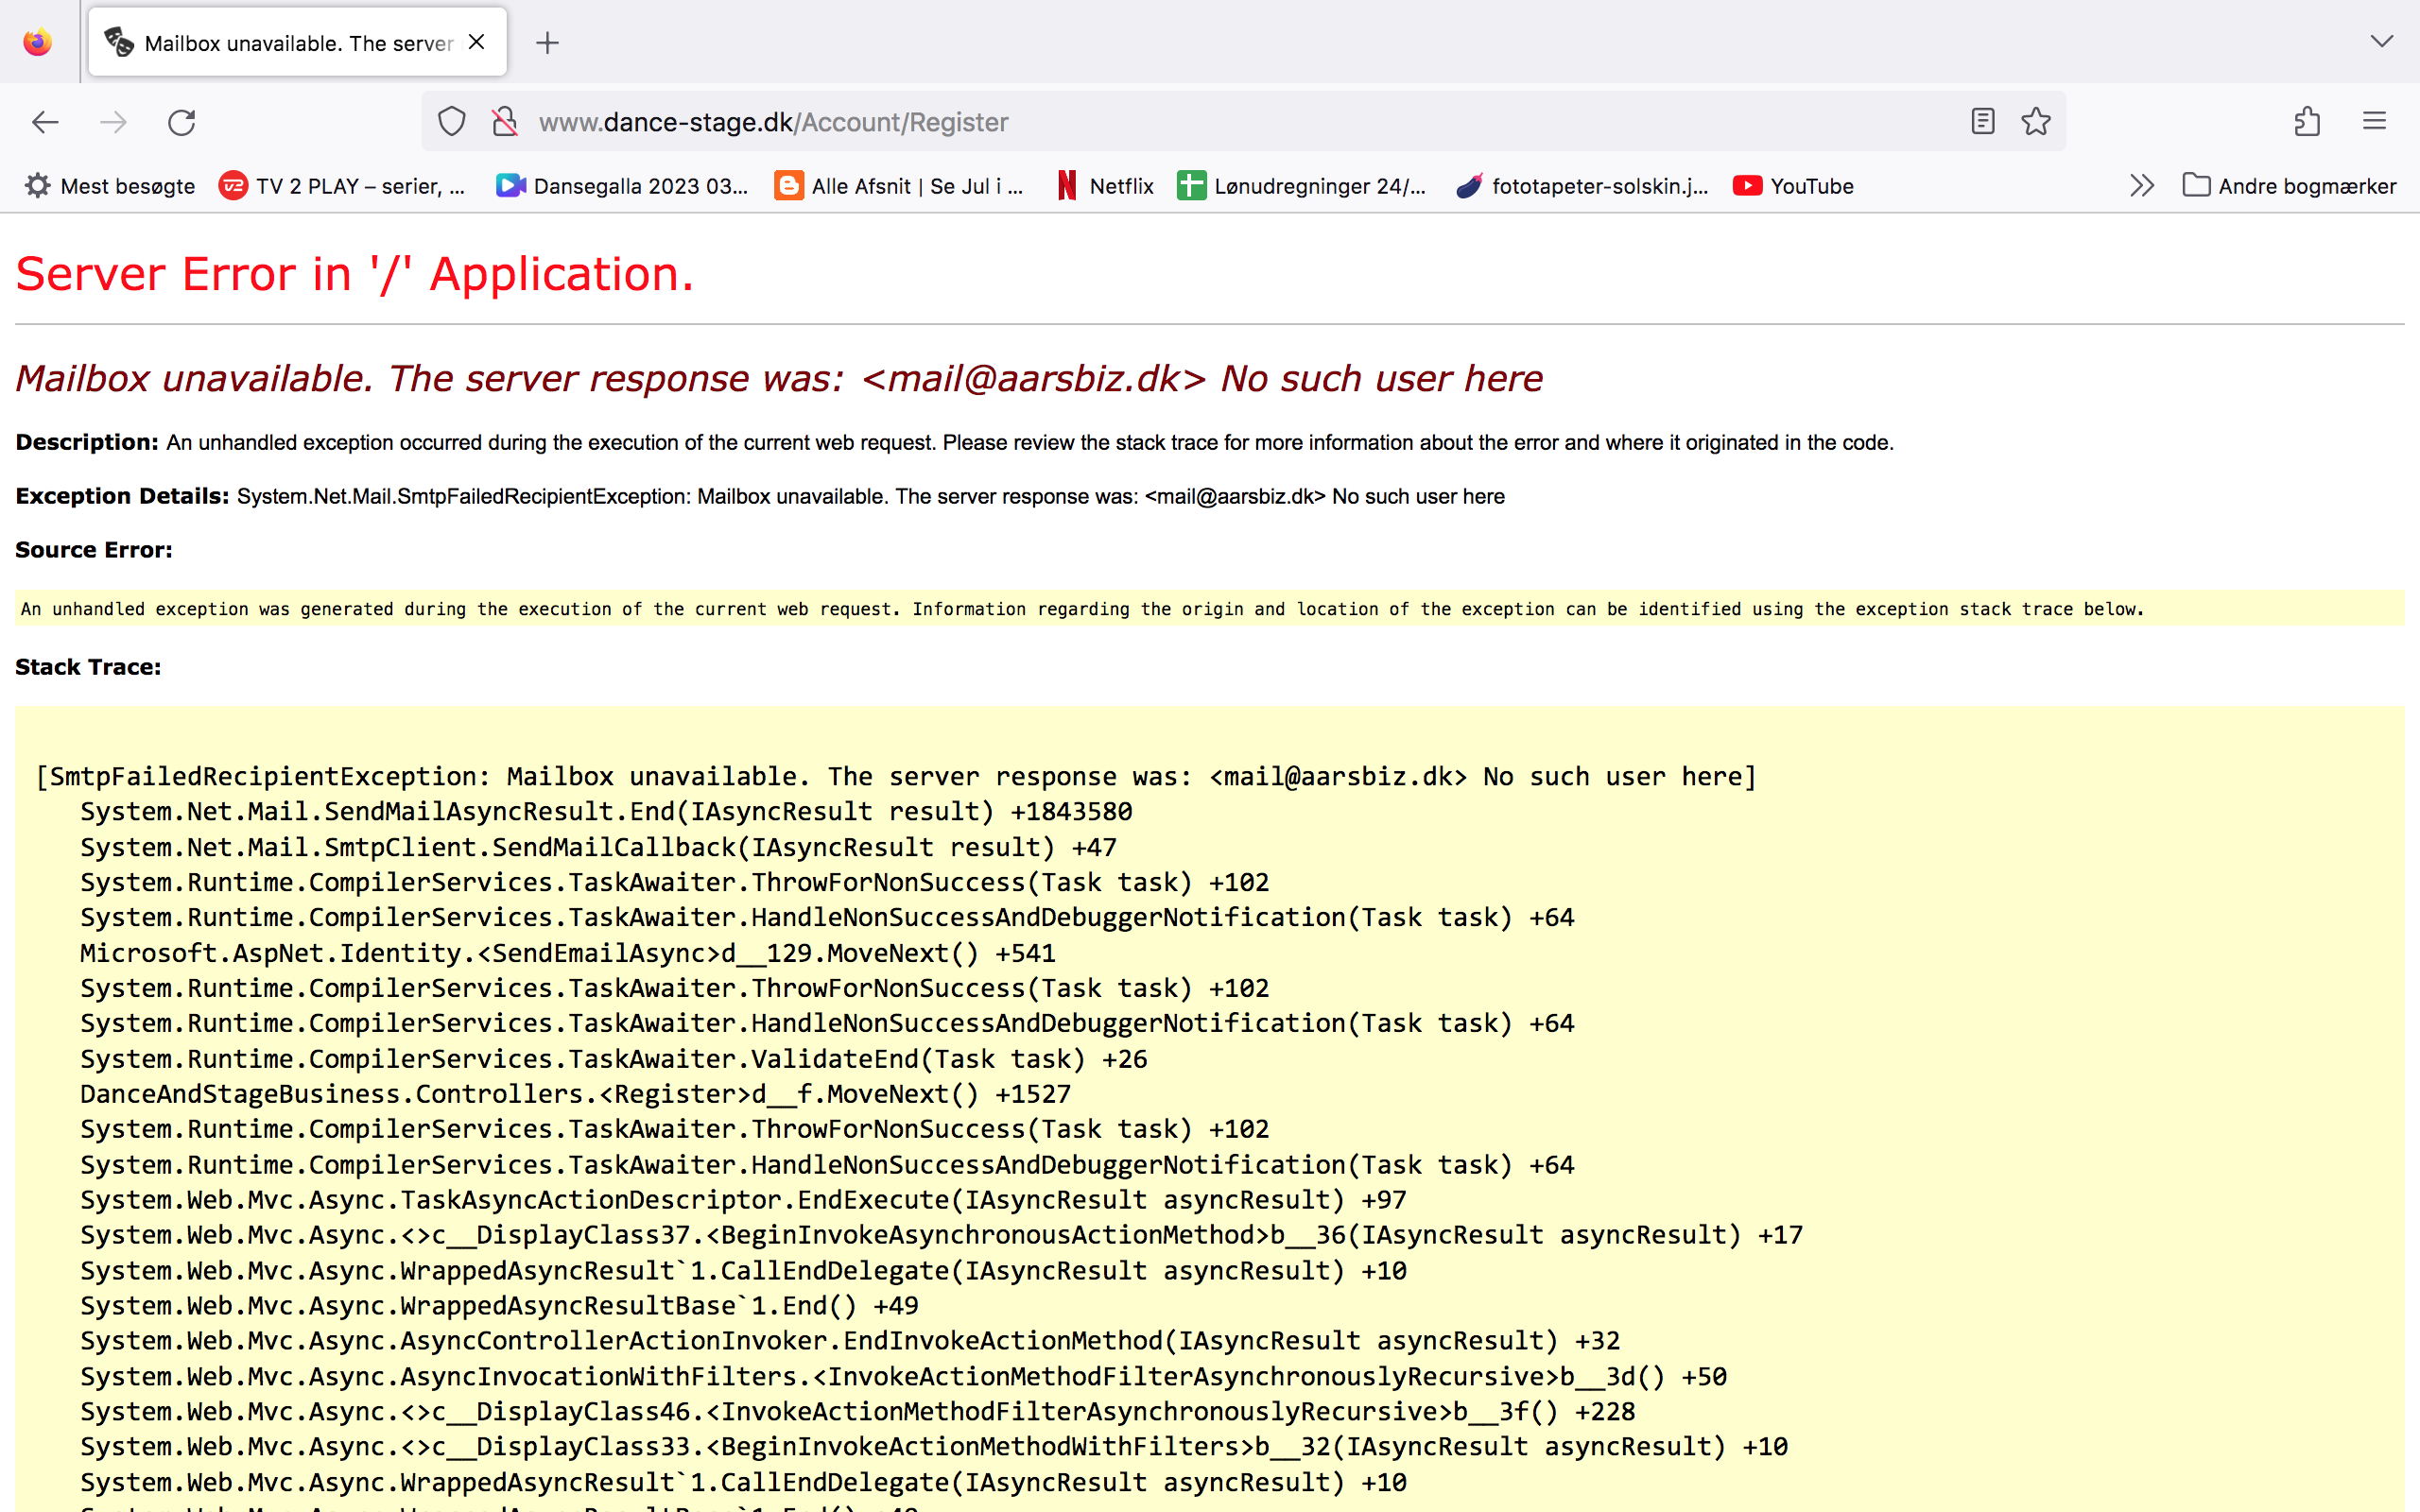Open the list all tabs chevron
Image resolution: width=2420 pixels, height=1512 pixels.
[x=2381, y=42]
